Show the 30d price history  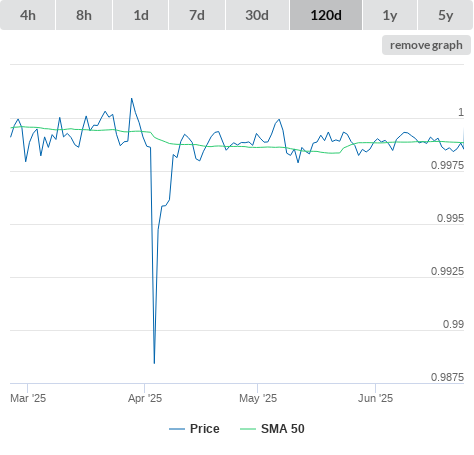point(257,15)
